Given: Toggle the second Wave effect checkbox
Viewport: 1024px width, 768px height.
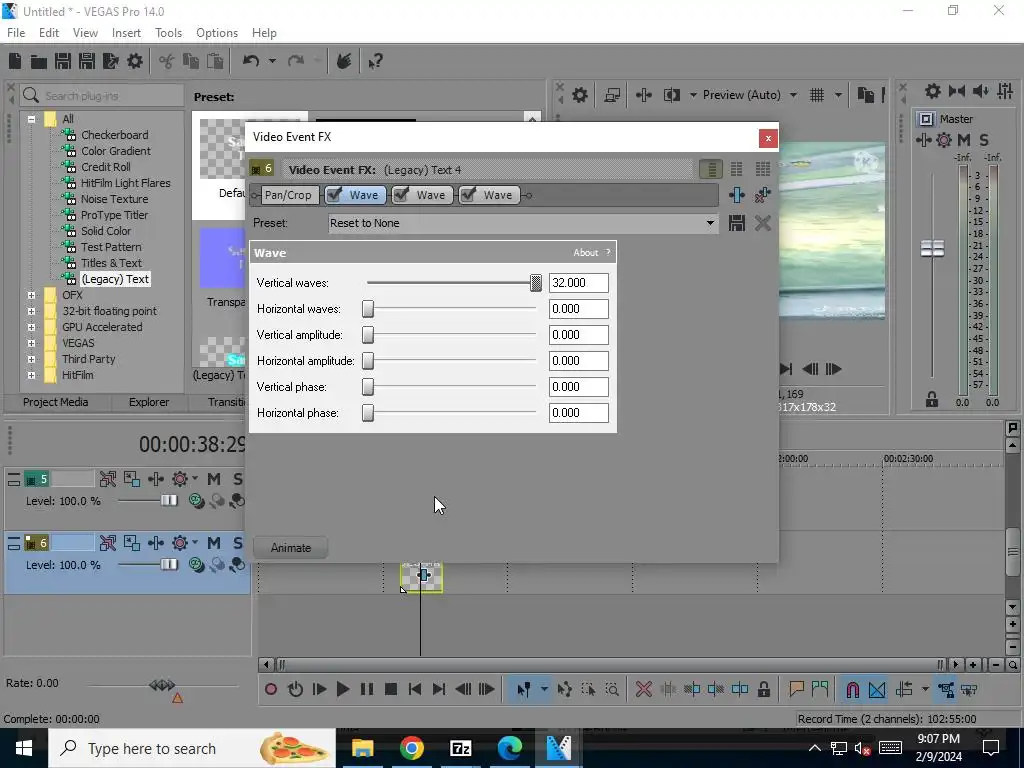Looking at the screenshot, I should (401, 195).
